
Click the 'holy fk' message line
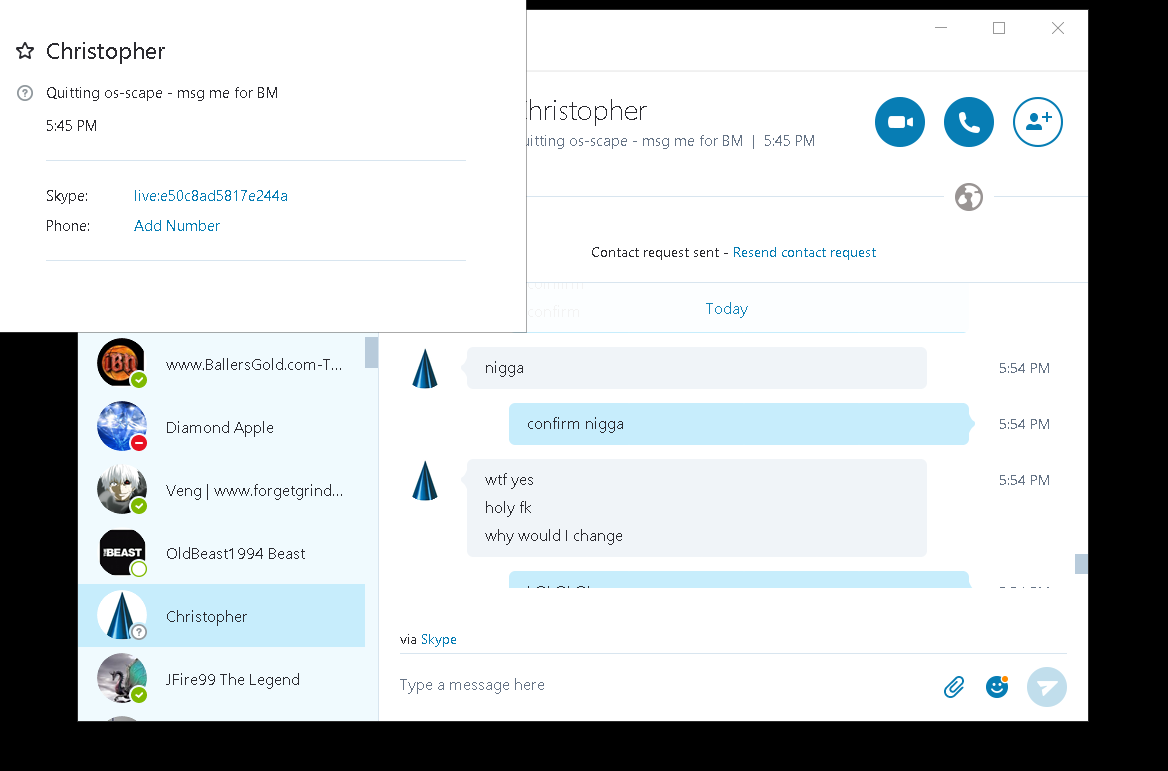coord(508,508)
